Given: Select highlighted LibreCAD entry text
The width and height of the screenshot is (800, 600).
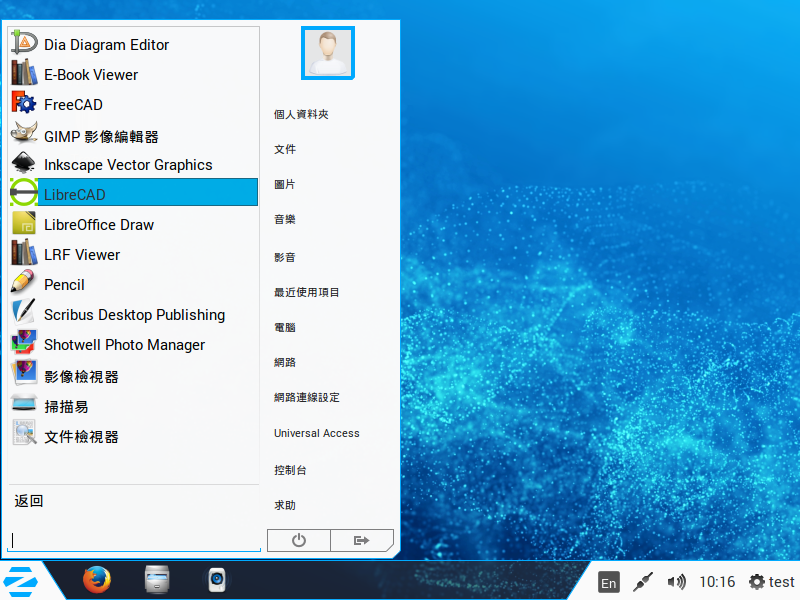Looking at the screenshot, I should (74, 195).
